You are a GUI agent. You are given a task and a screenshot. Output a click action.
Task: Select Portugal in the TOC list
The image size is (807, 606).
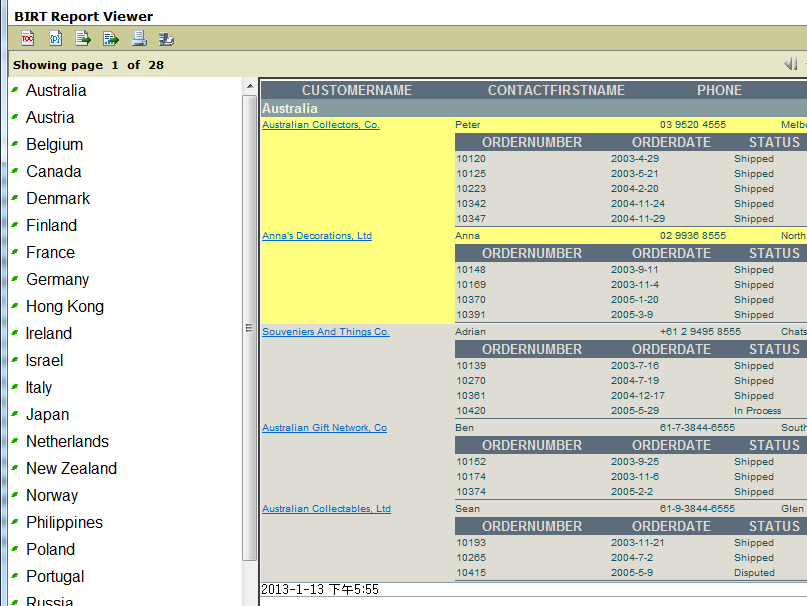coord(55,577)
